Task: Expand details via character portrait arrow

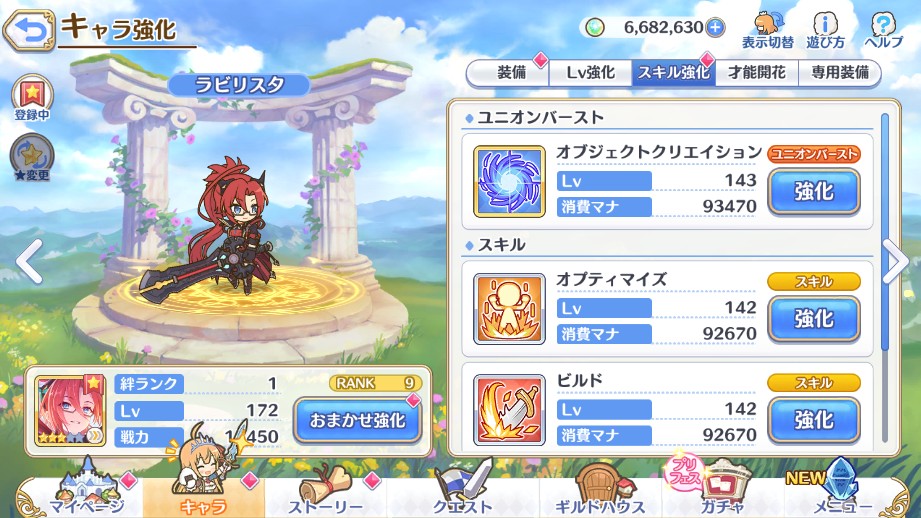Action: [x=95, y=436]
